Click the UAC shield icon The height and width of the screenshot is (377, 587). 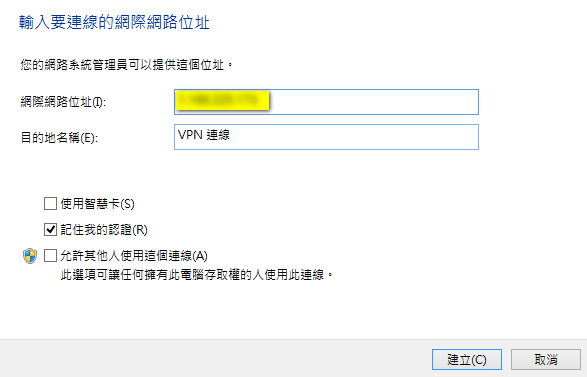pos(30,256)
